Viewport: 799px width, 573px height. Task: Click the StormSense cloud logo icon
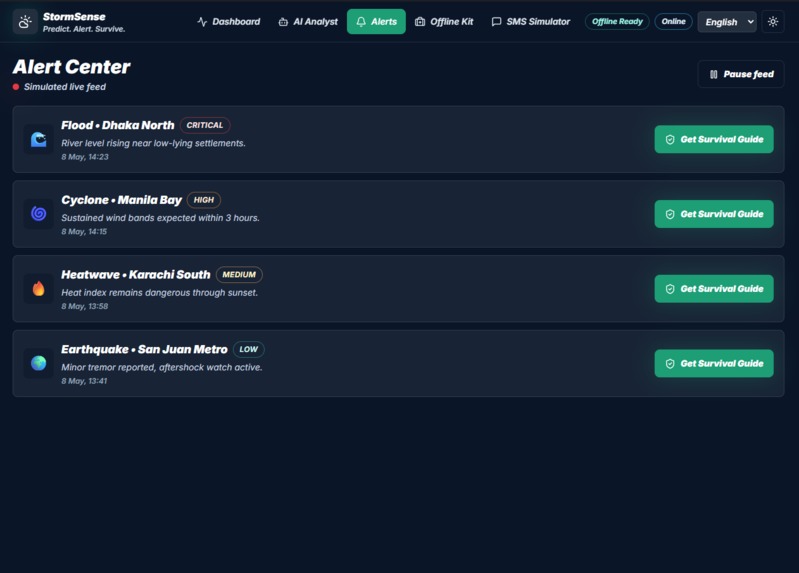tap(25, 22)
